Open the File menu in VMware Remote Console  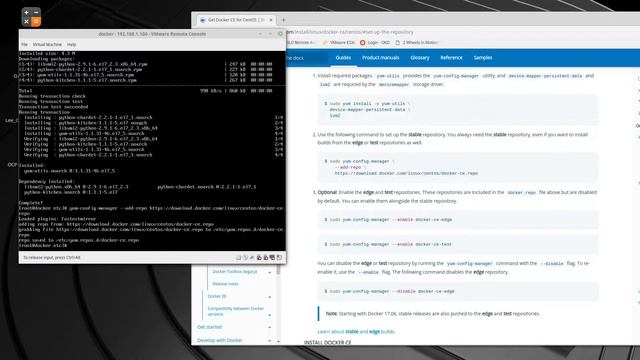point(24,44)
